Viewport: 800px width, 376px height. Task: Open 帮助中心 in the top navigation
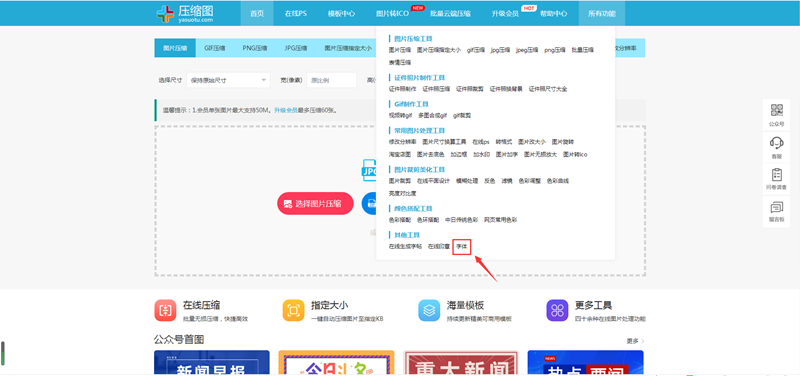coord(554,13)
